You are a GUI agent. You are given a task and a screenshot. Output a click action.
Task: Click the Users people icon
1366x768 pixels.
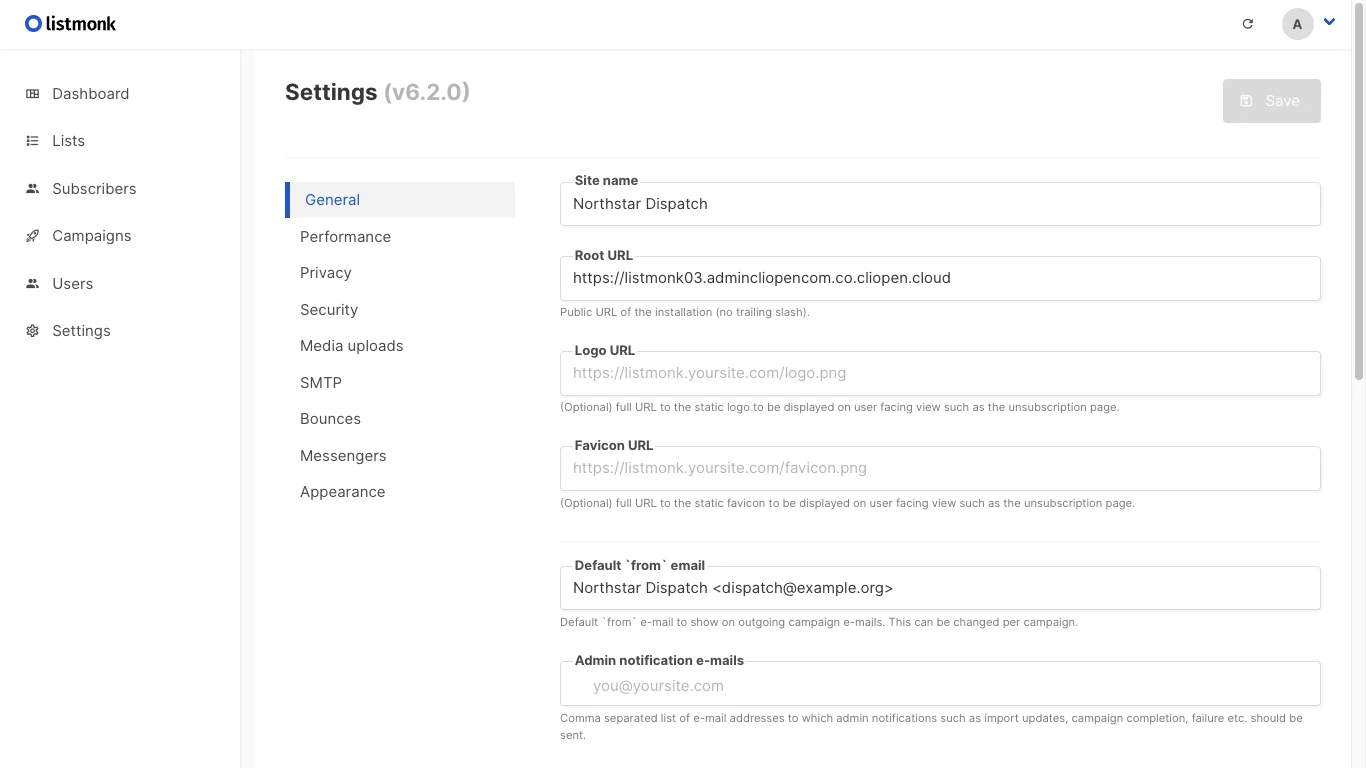tap(32, 284)
